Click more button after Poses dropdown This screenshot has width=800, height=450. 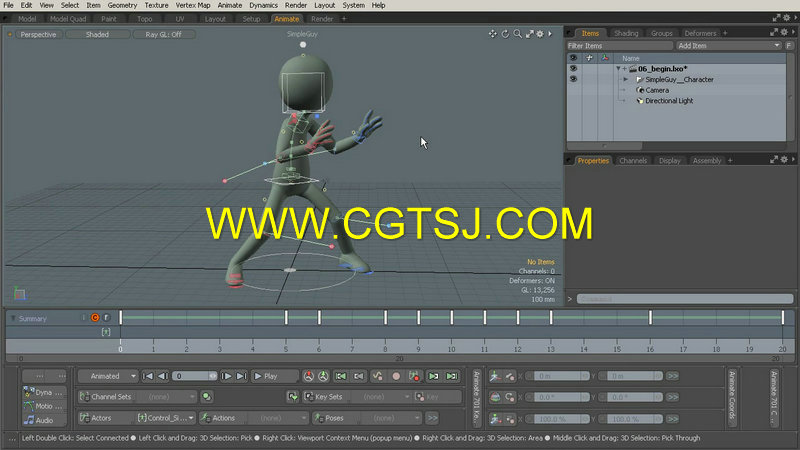coord(432,418)
